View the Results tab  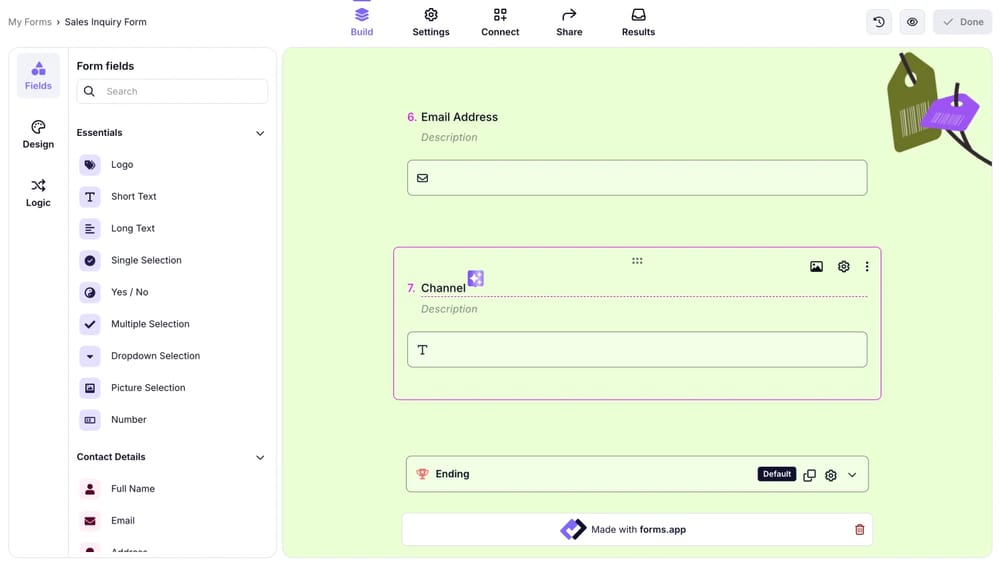(638, 22)
